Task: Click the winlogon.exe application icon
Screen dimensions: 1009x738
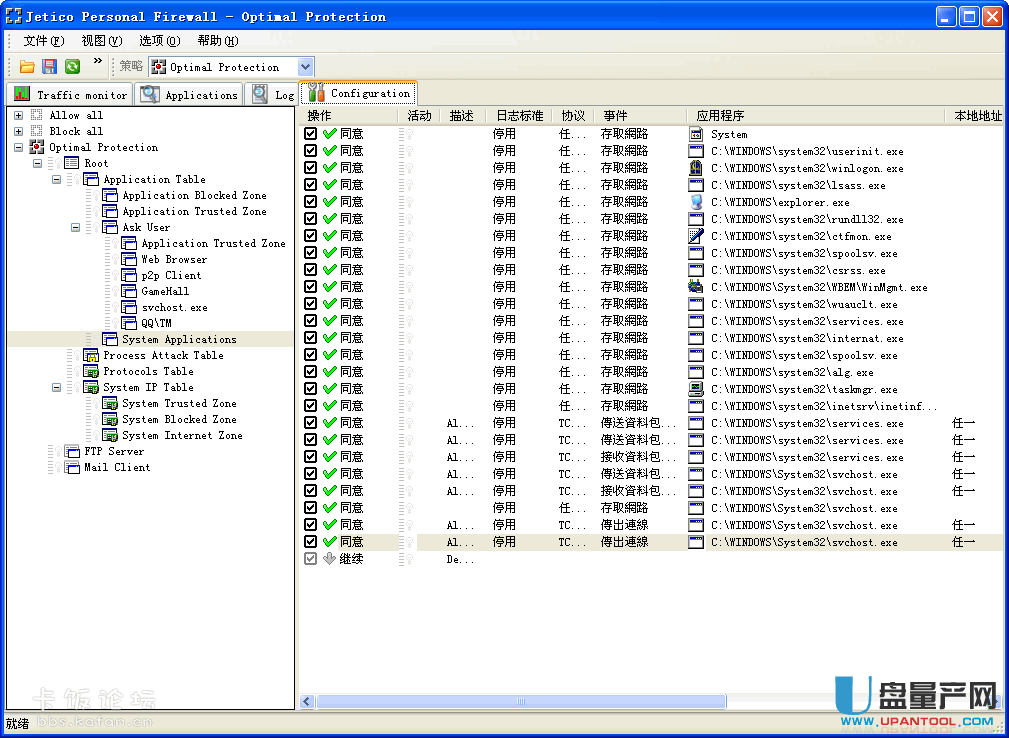Action: [696, 168]
